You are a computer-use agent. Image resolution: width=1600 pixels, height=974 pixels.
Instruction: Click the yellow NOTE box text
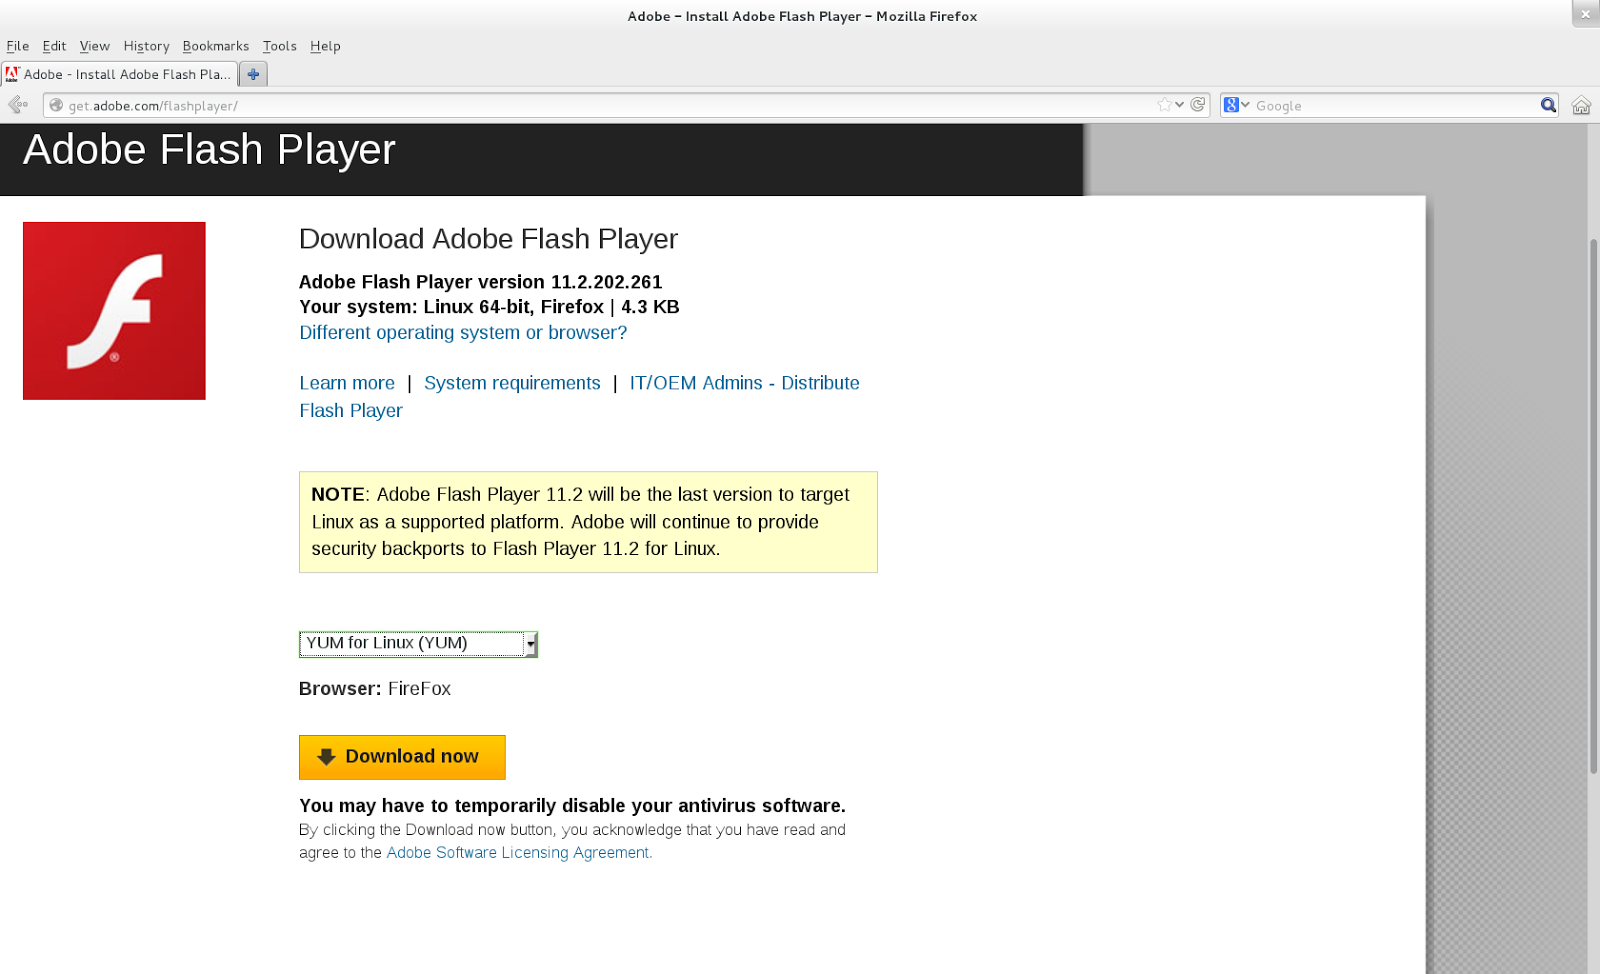[588, 522]
